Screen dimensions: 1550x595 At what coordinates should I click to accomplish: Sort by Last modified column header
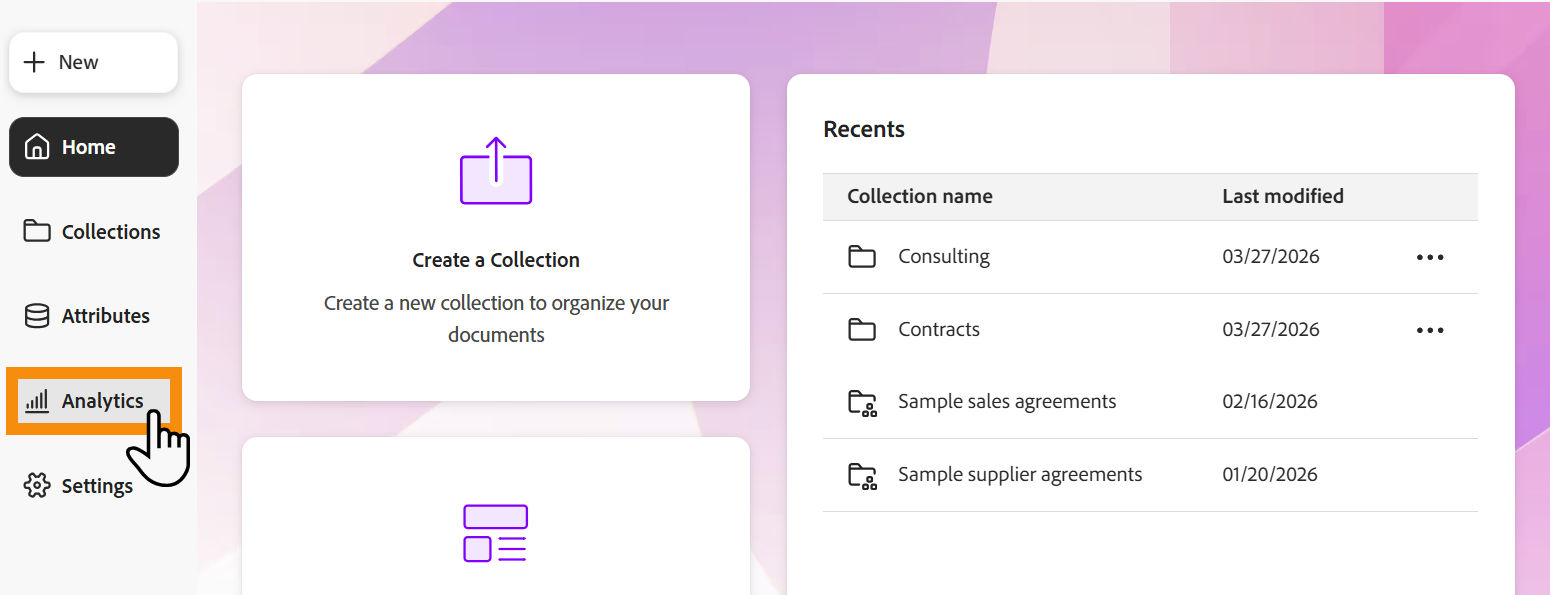click(x=1282, y=196)
